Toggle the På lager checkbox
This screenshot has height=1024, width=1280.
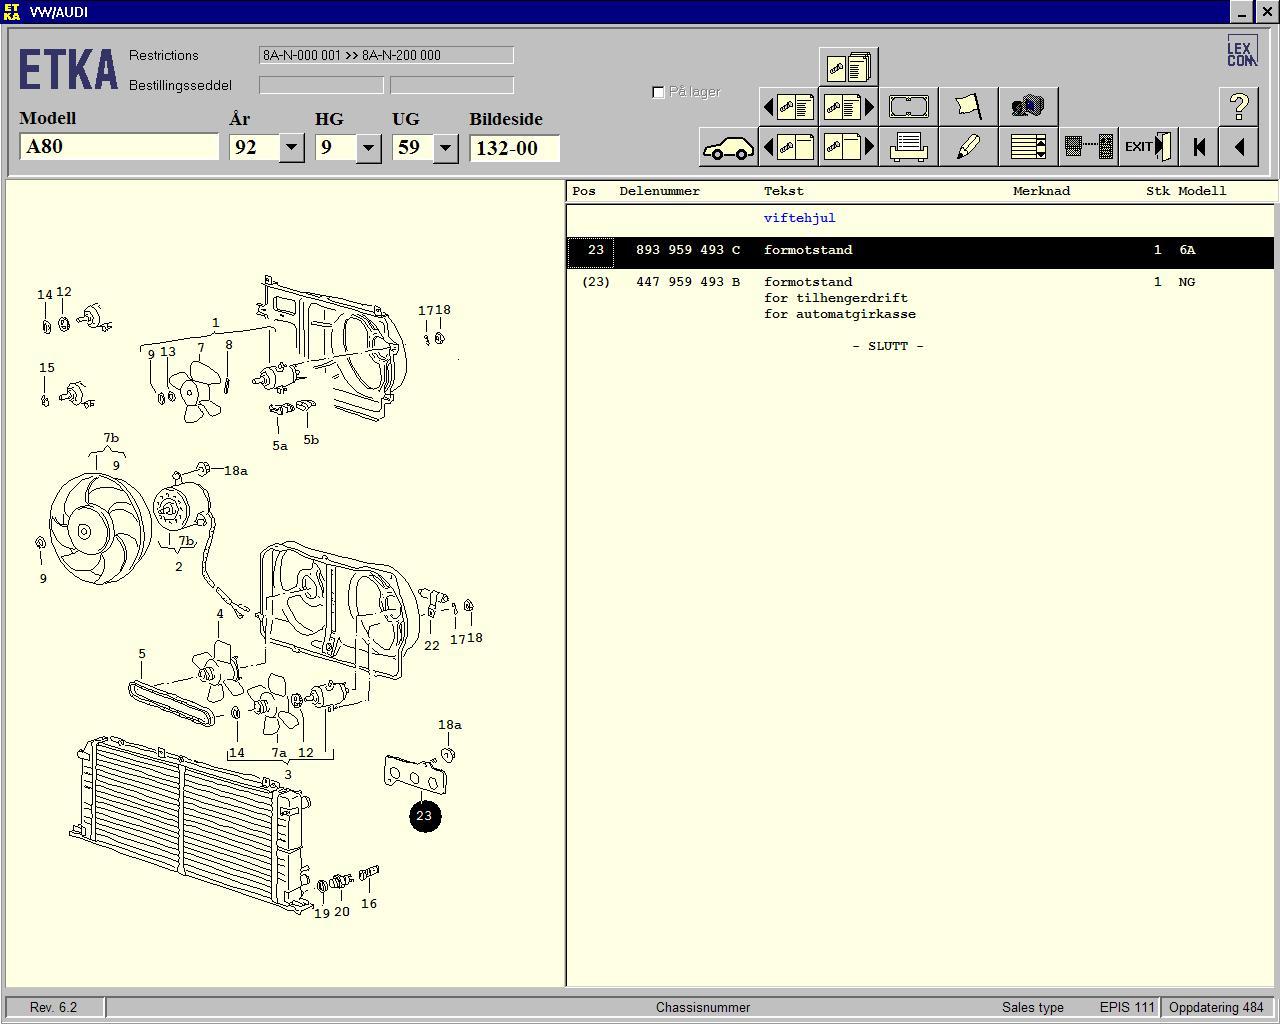658,92
